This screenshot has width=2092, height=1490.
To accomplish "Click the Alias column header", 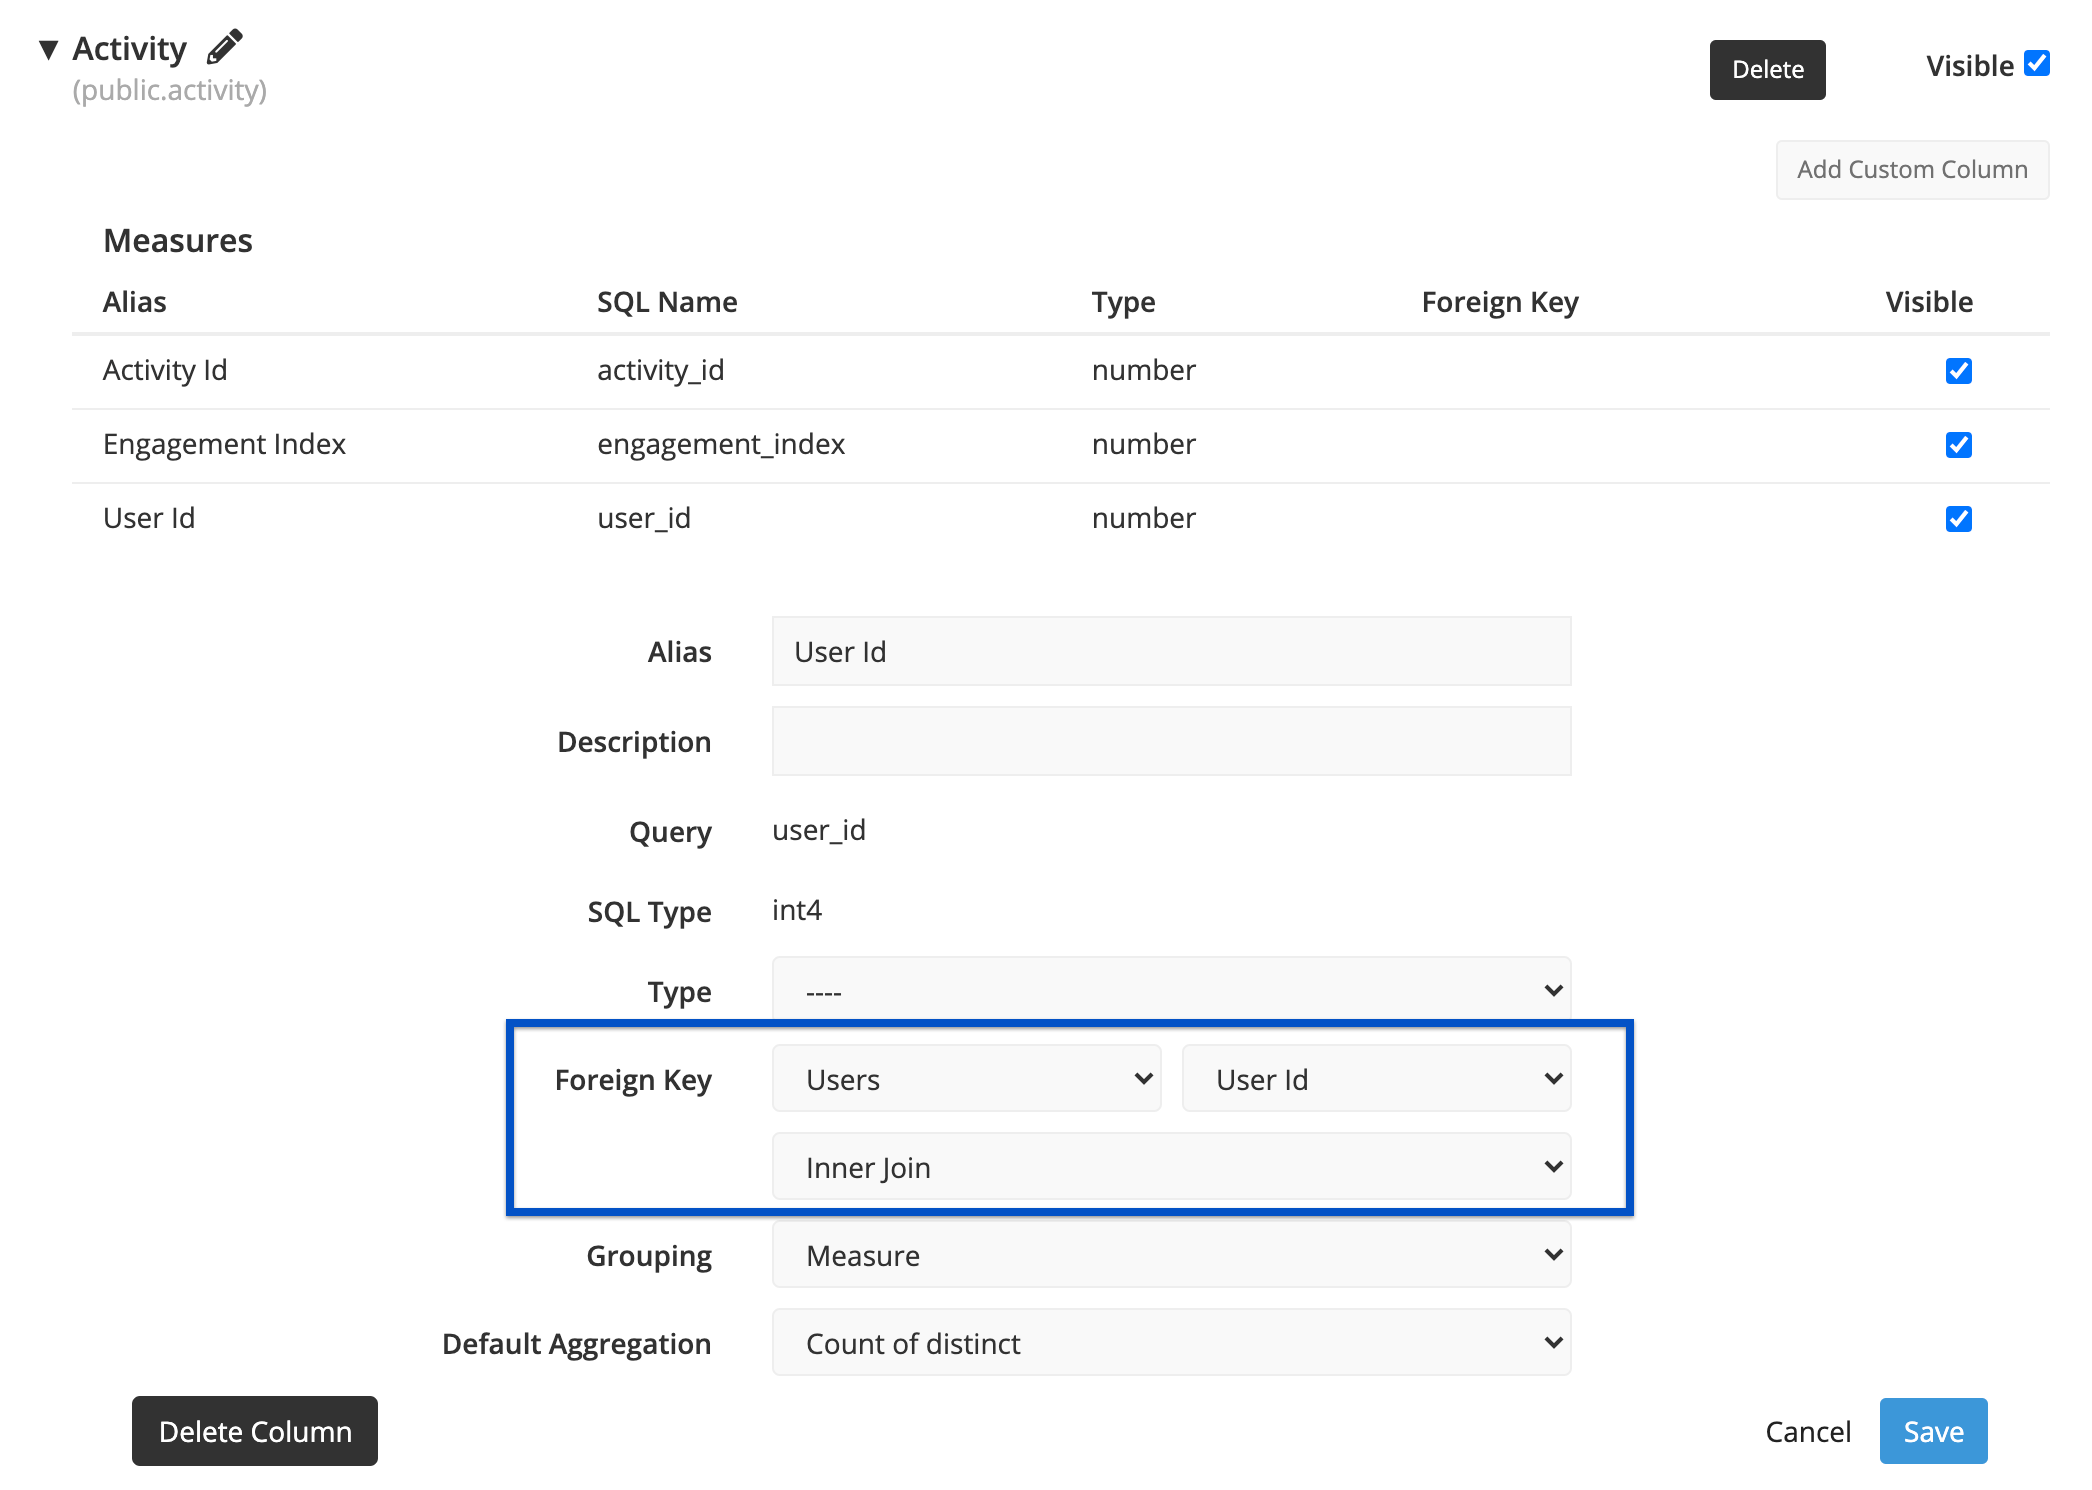I will coord(135,302).
